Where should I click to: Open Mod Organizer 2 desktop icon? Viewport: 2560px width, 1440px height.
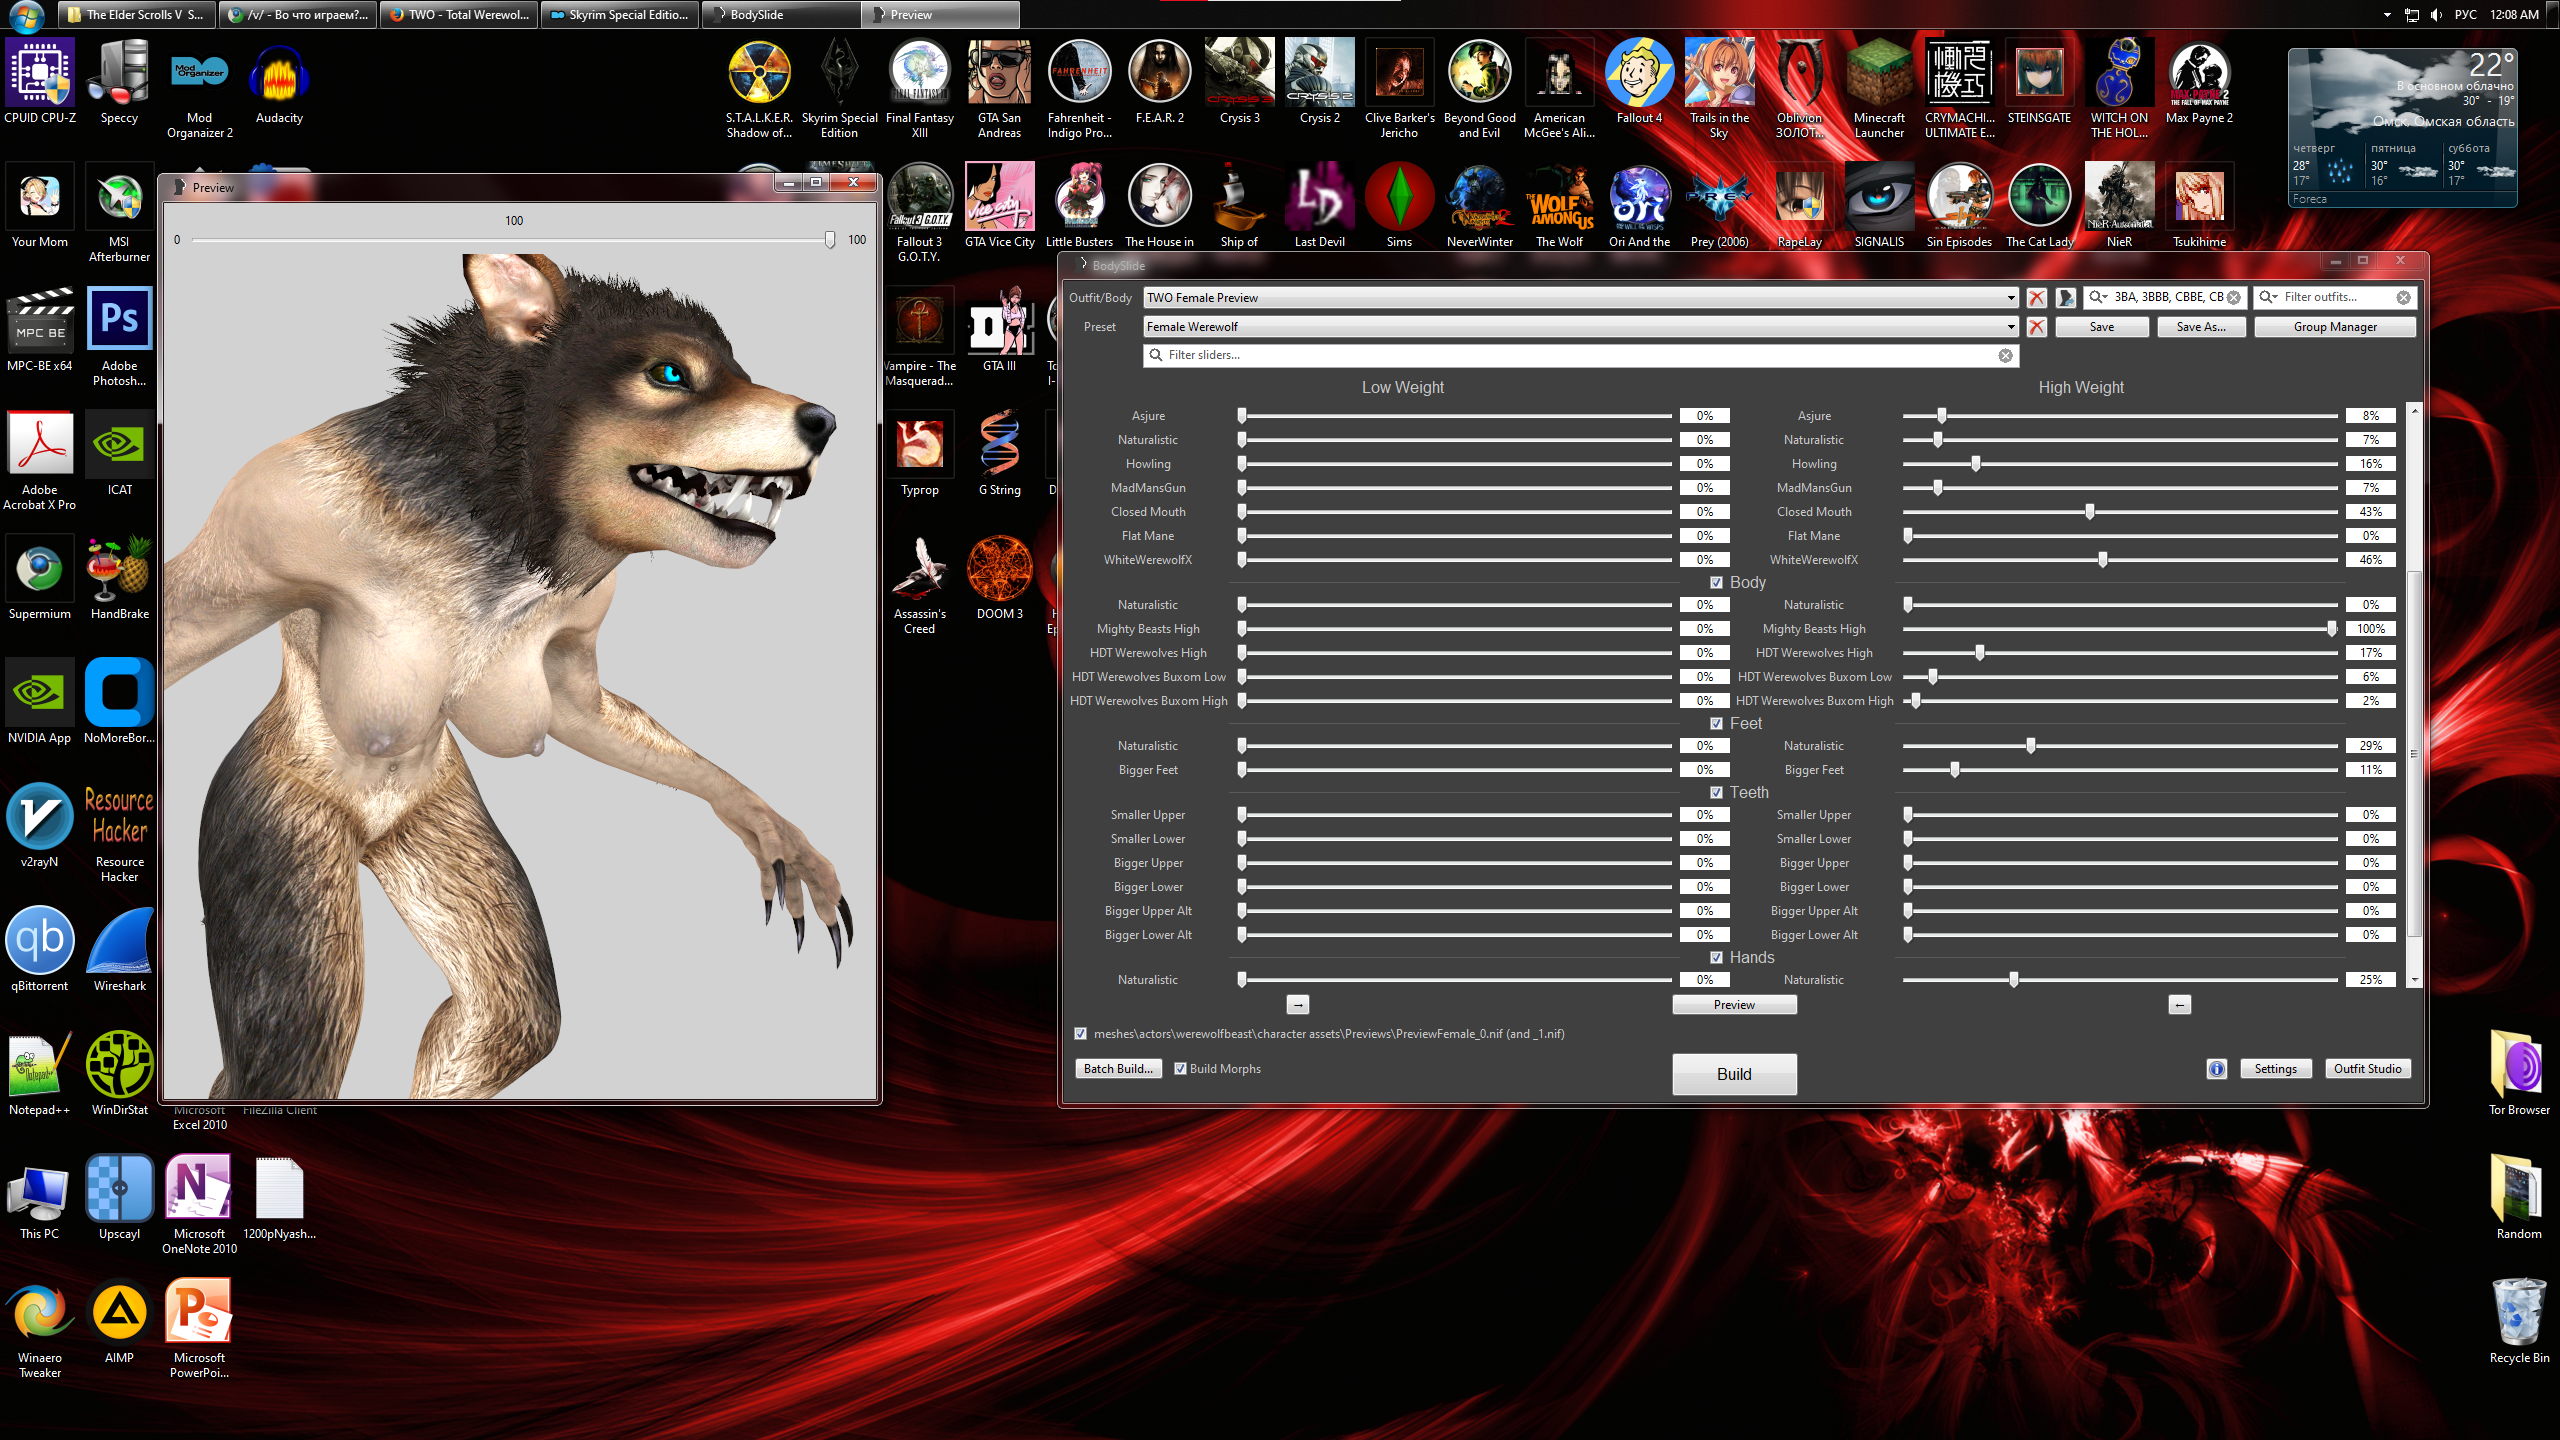click(200, 90)
